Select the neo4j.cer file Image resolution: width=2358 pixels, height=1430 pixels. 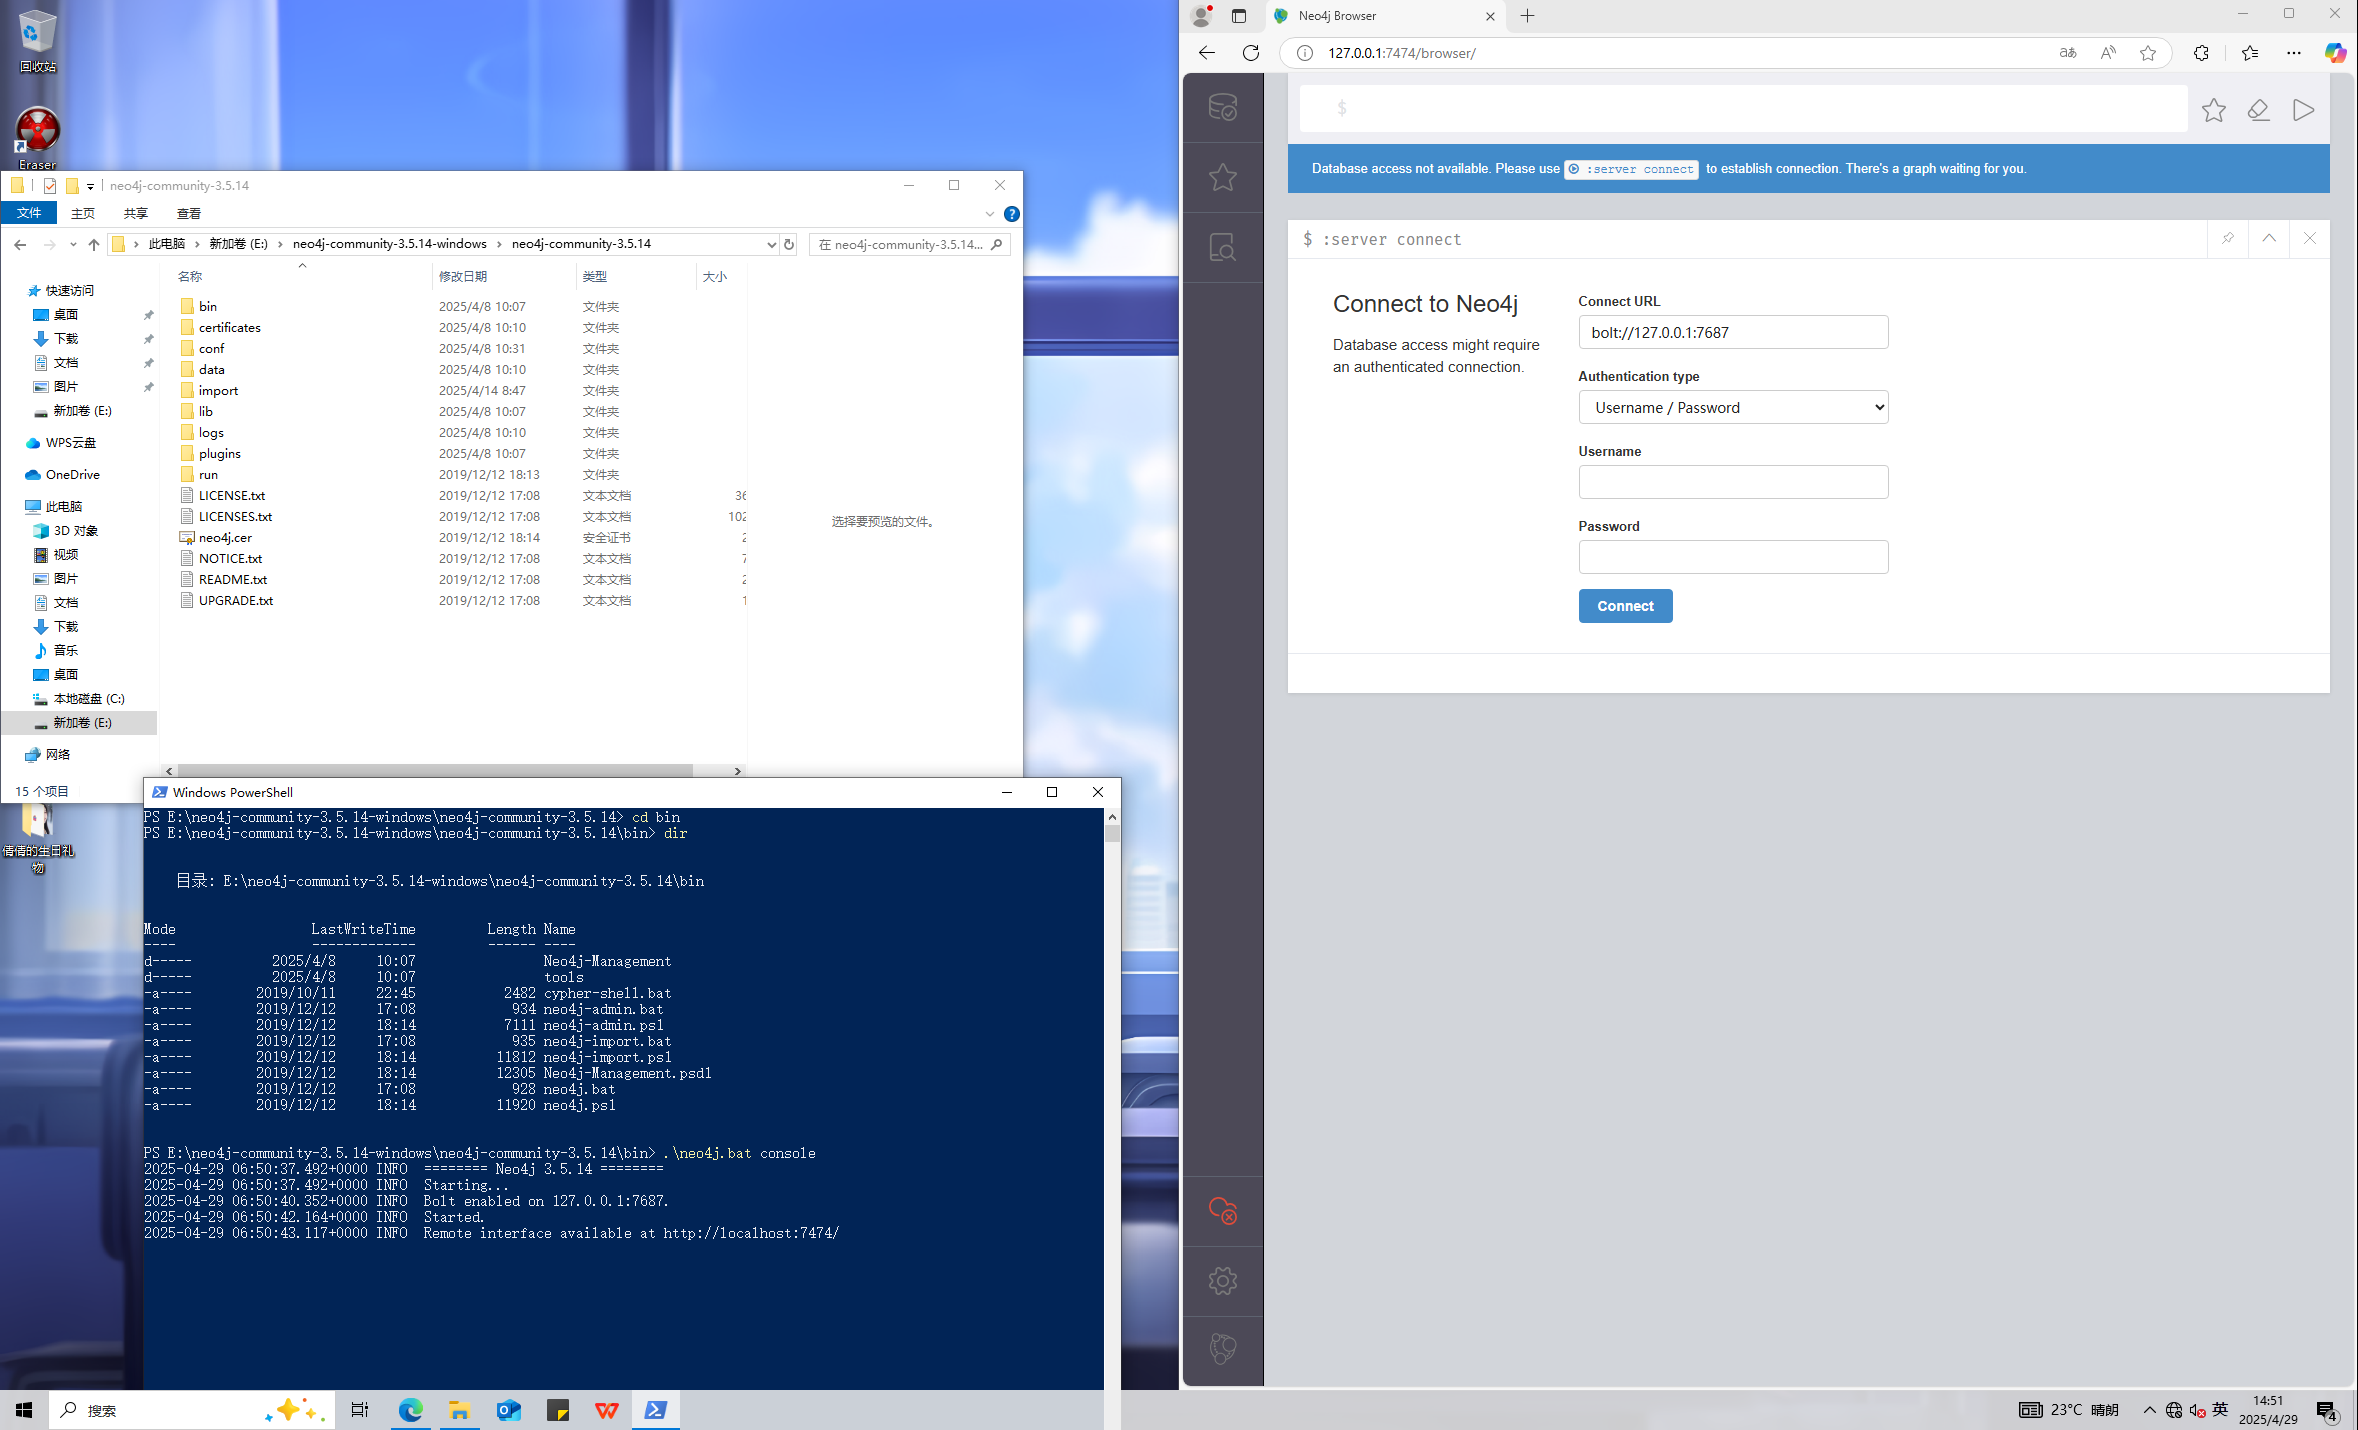pos(225,537)
